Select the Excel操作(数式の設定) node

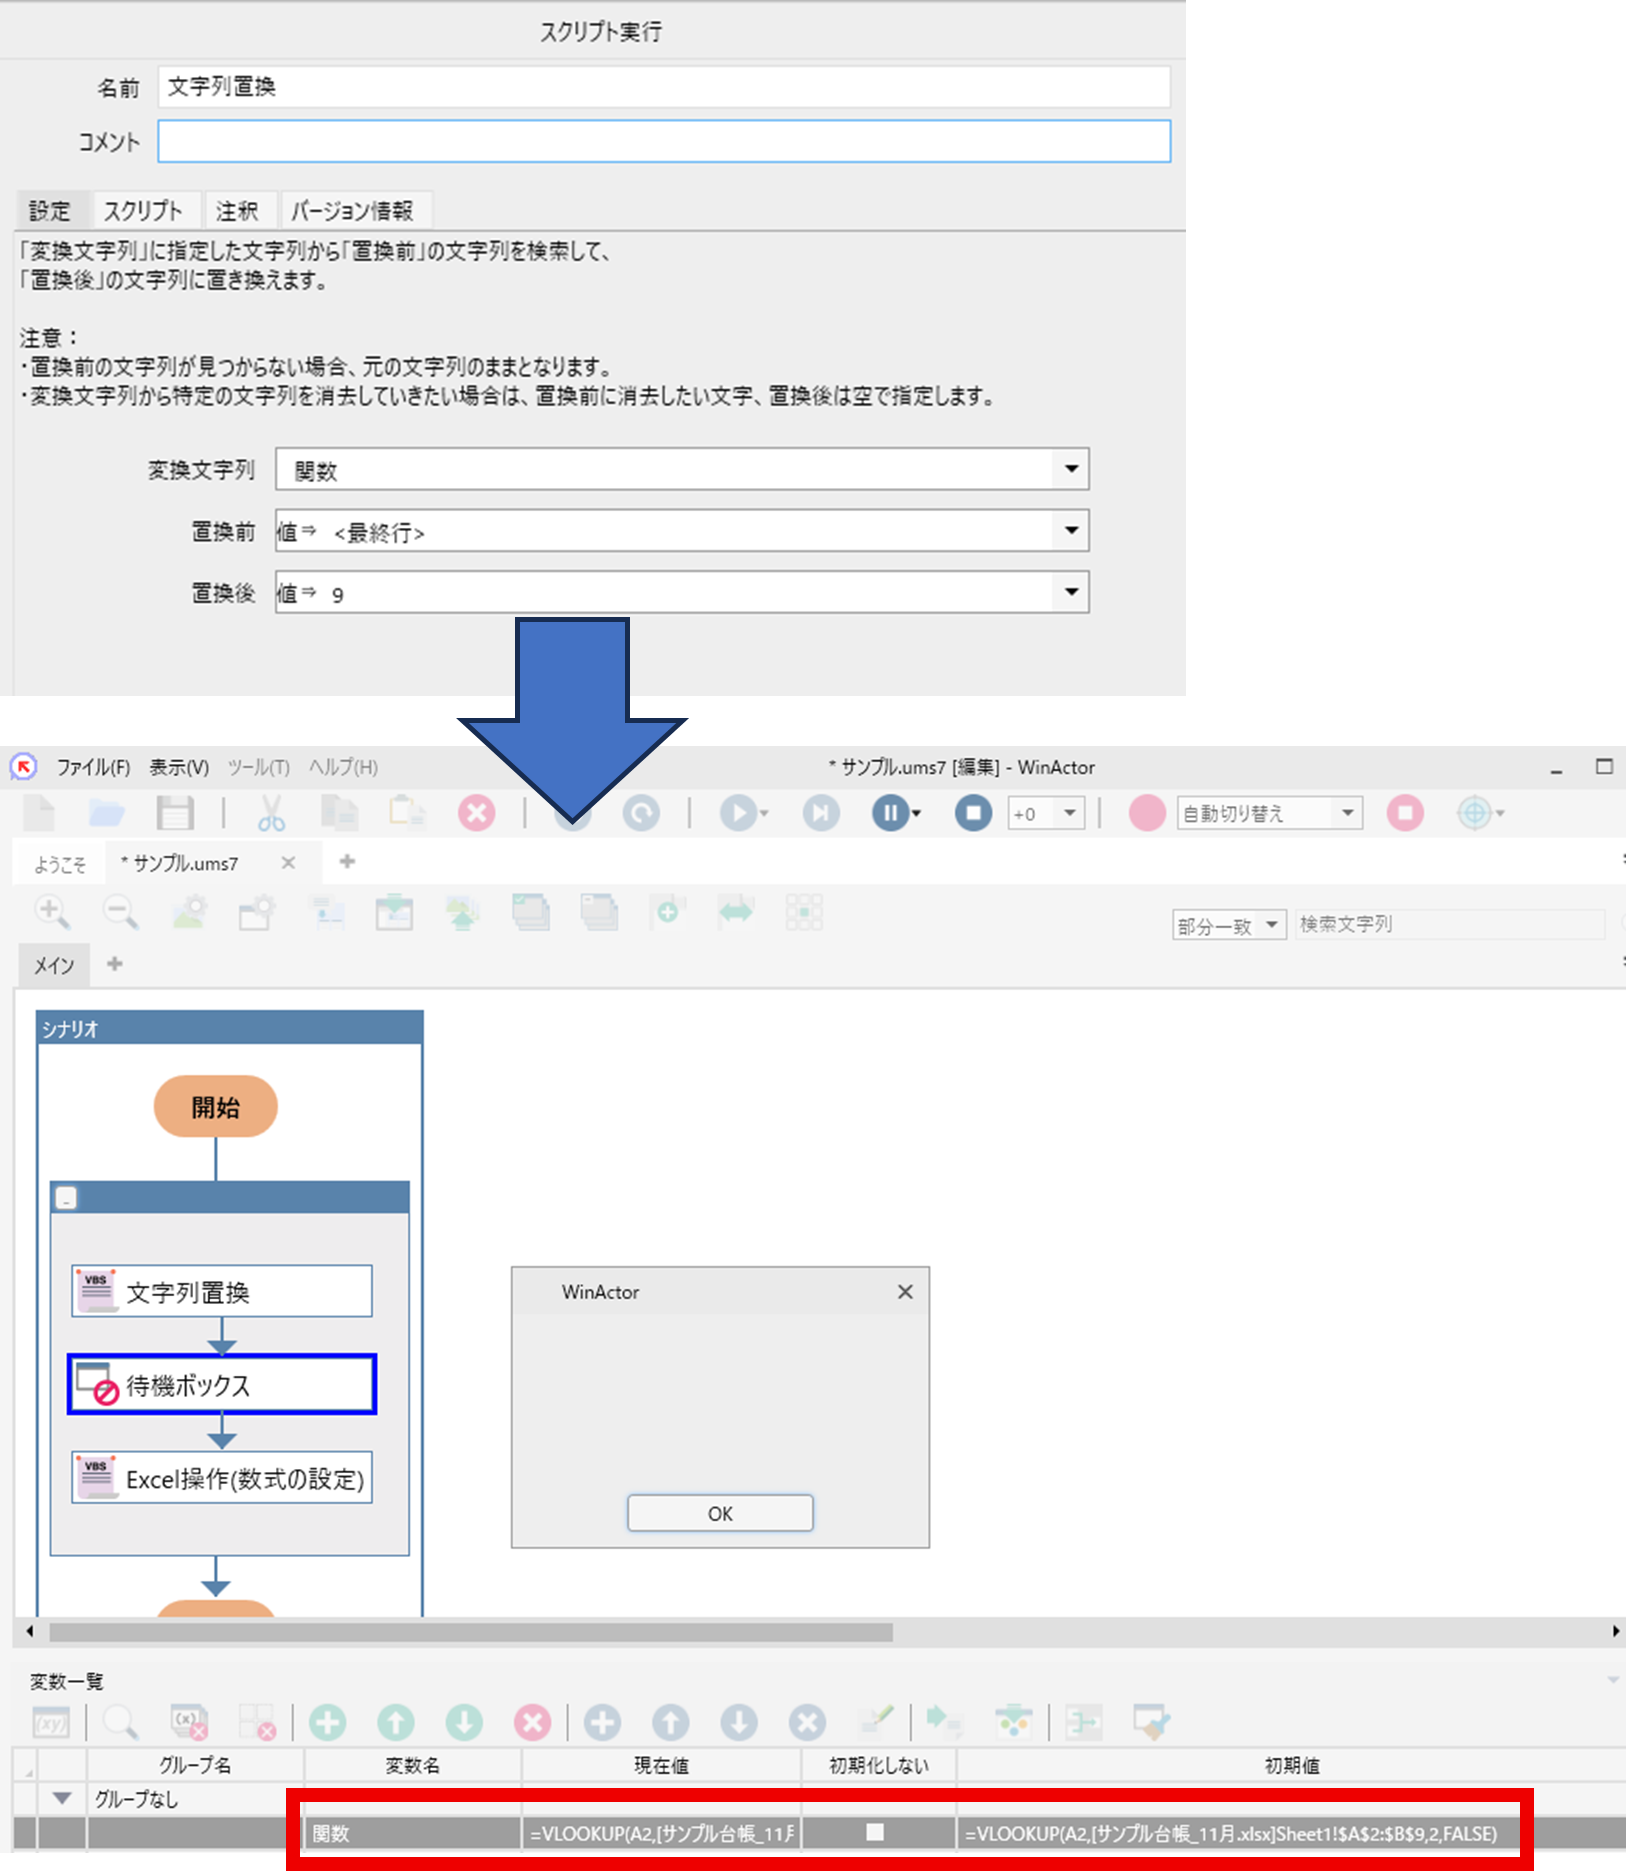pos(222,1478)
